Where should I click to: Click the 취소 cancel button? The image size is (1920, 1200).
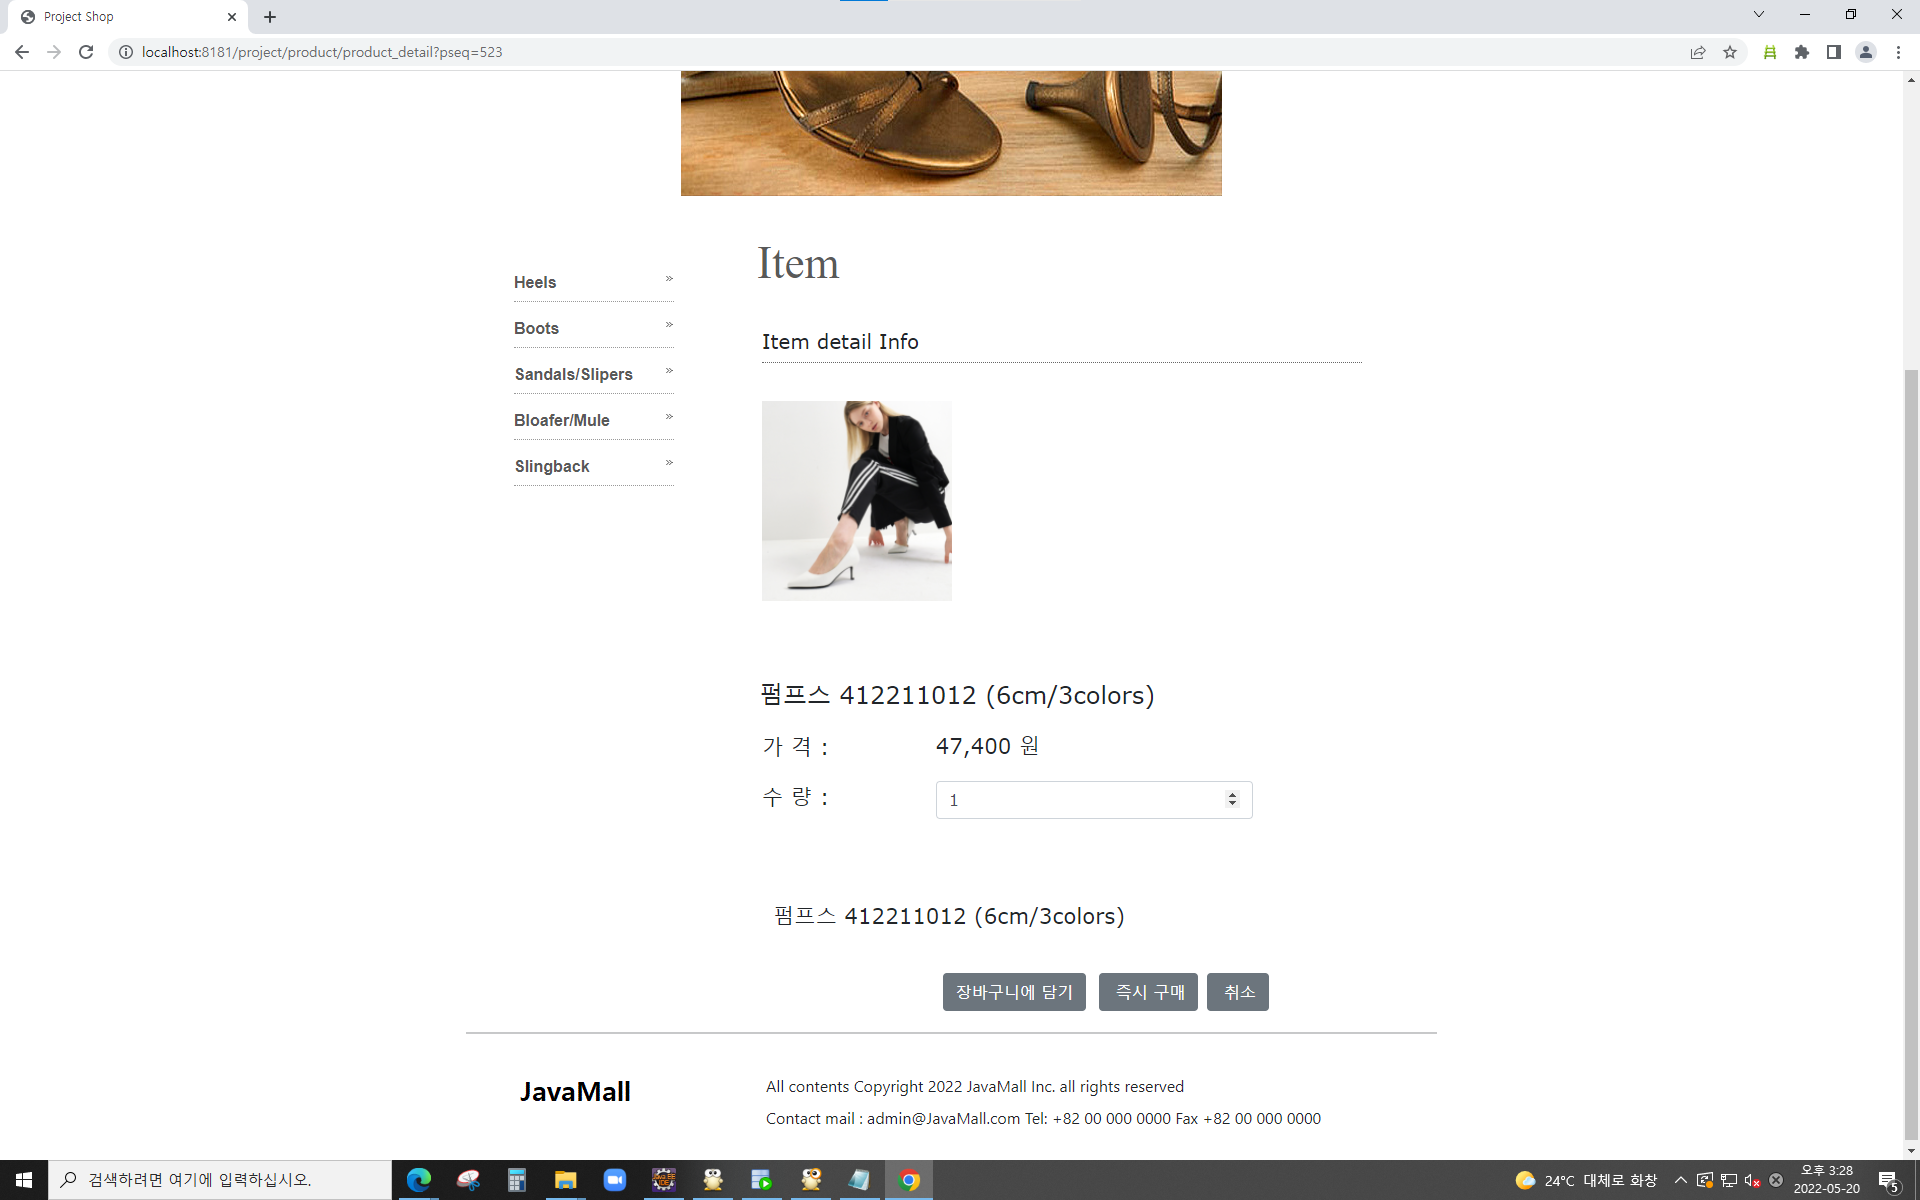coord(1238,992)
